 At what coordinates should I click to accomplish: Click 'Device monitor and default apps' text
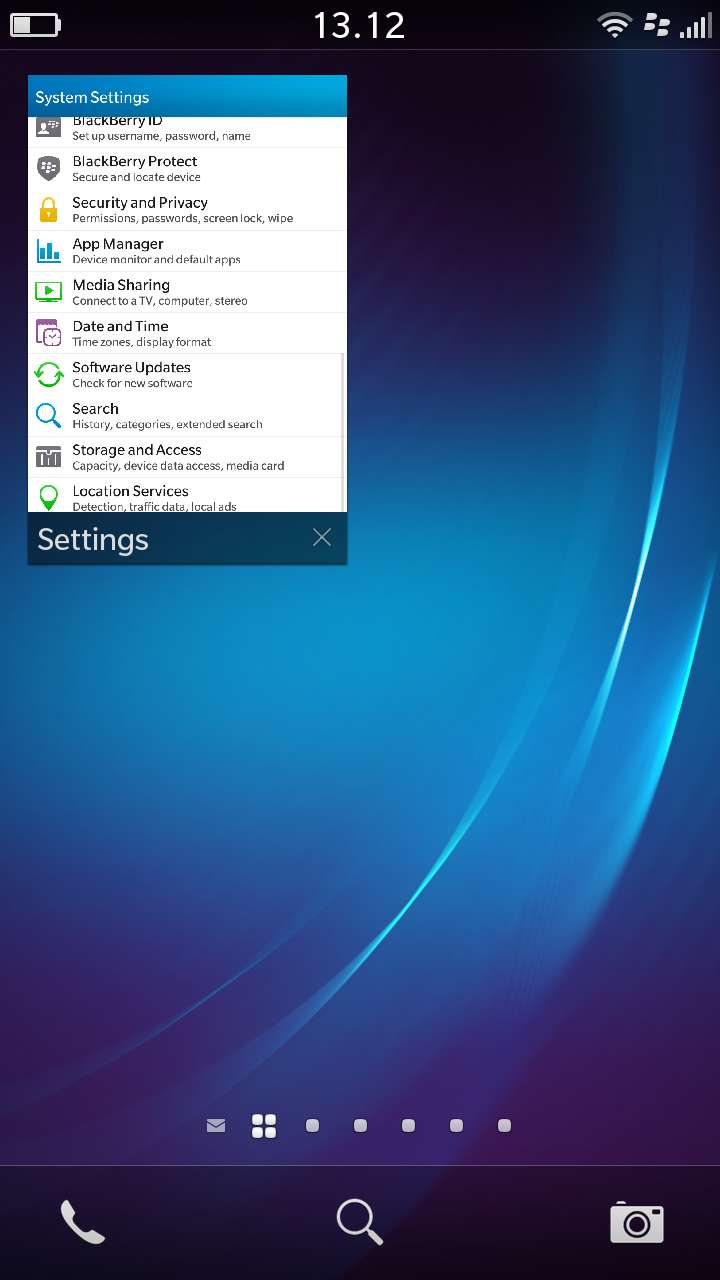156,260
